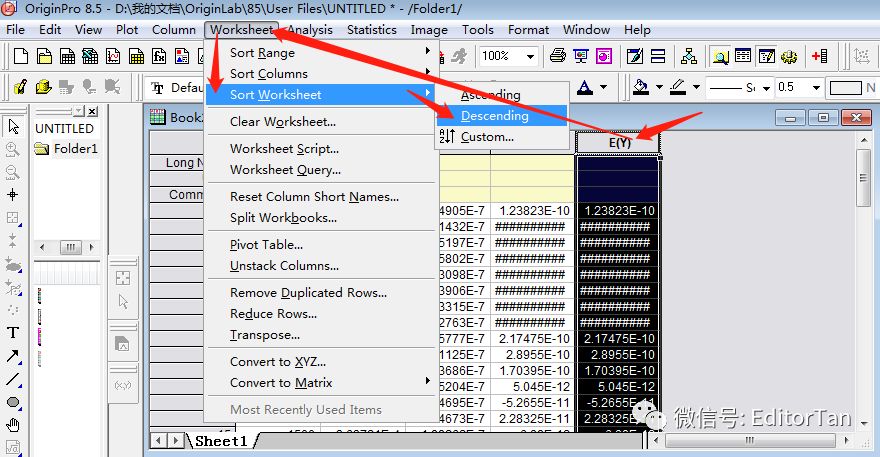The height and width of the screenshot is (457, 880).
Task: Click the Print icon
Action: pos(558,56)
